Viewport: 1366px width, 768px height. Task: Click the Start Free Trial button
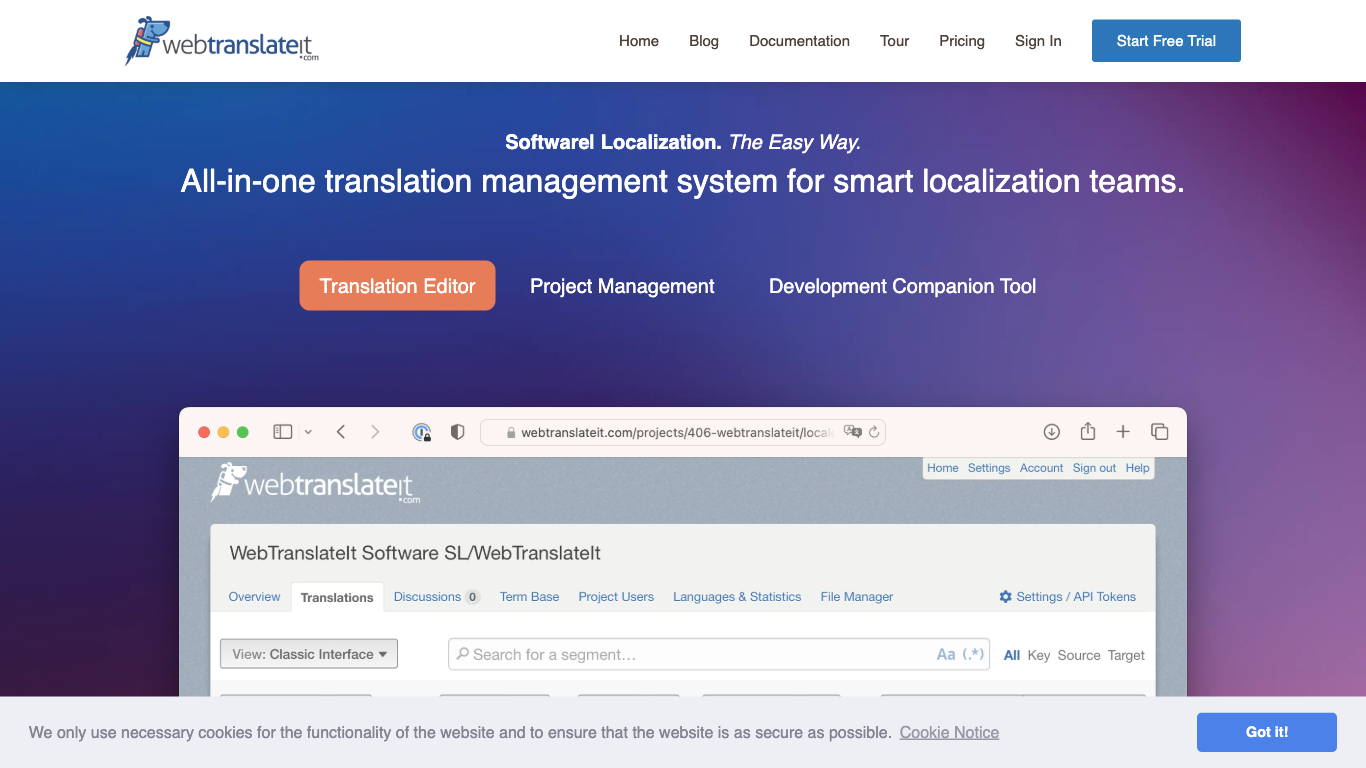[x=1166, y=41]
